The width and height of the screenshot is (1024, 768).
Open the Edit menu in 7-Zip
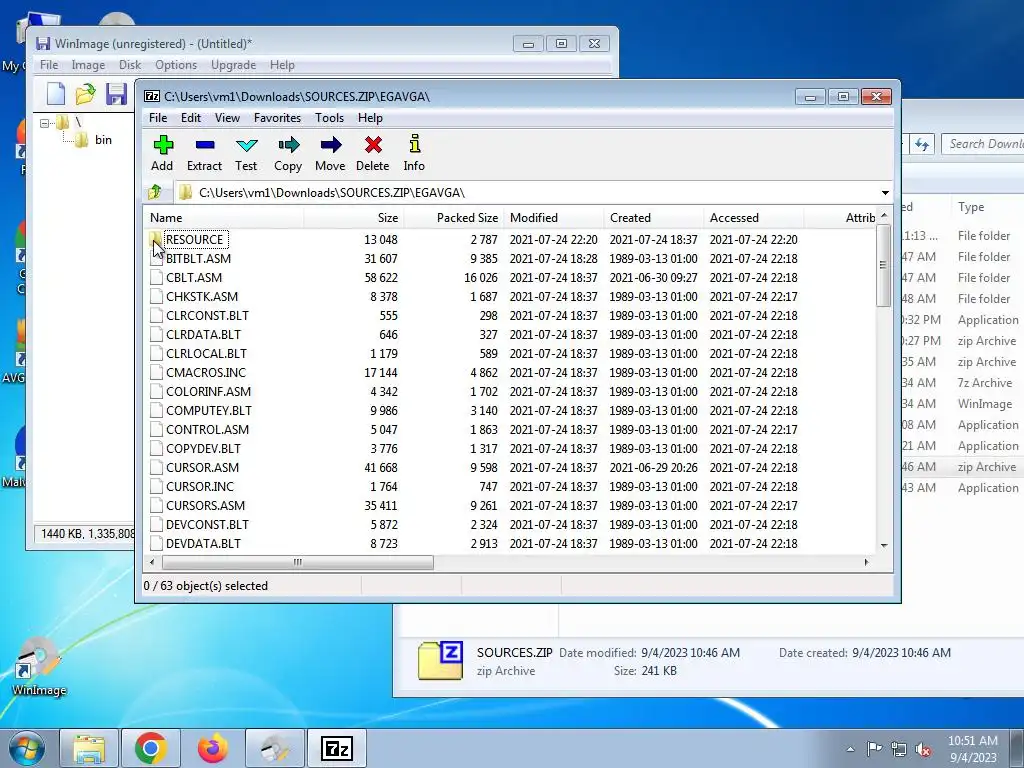click(x=191, y=118)
